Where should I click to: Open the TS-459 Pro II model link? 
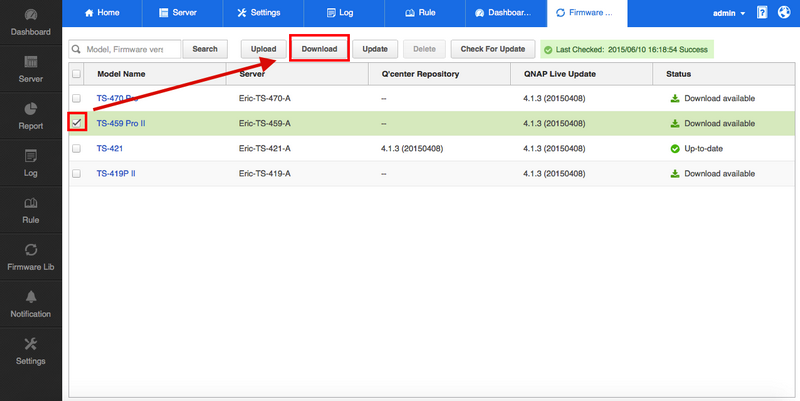tap(121, 123)
